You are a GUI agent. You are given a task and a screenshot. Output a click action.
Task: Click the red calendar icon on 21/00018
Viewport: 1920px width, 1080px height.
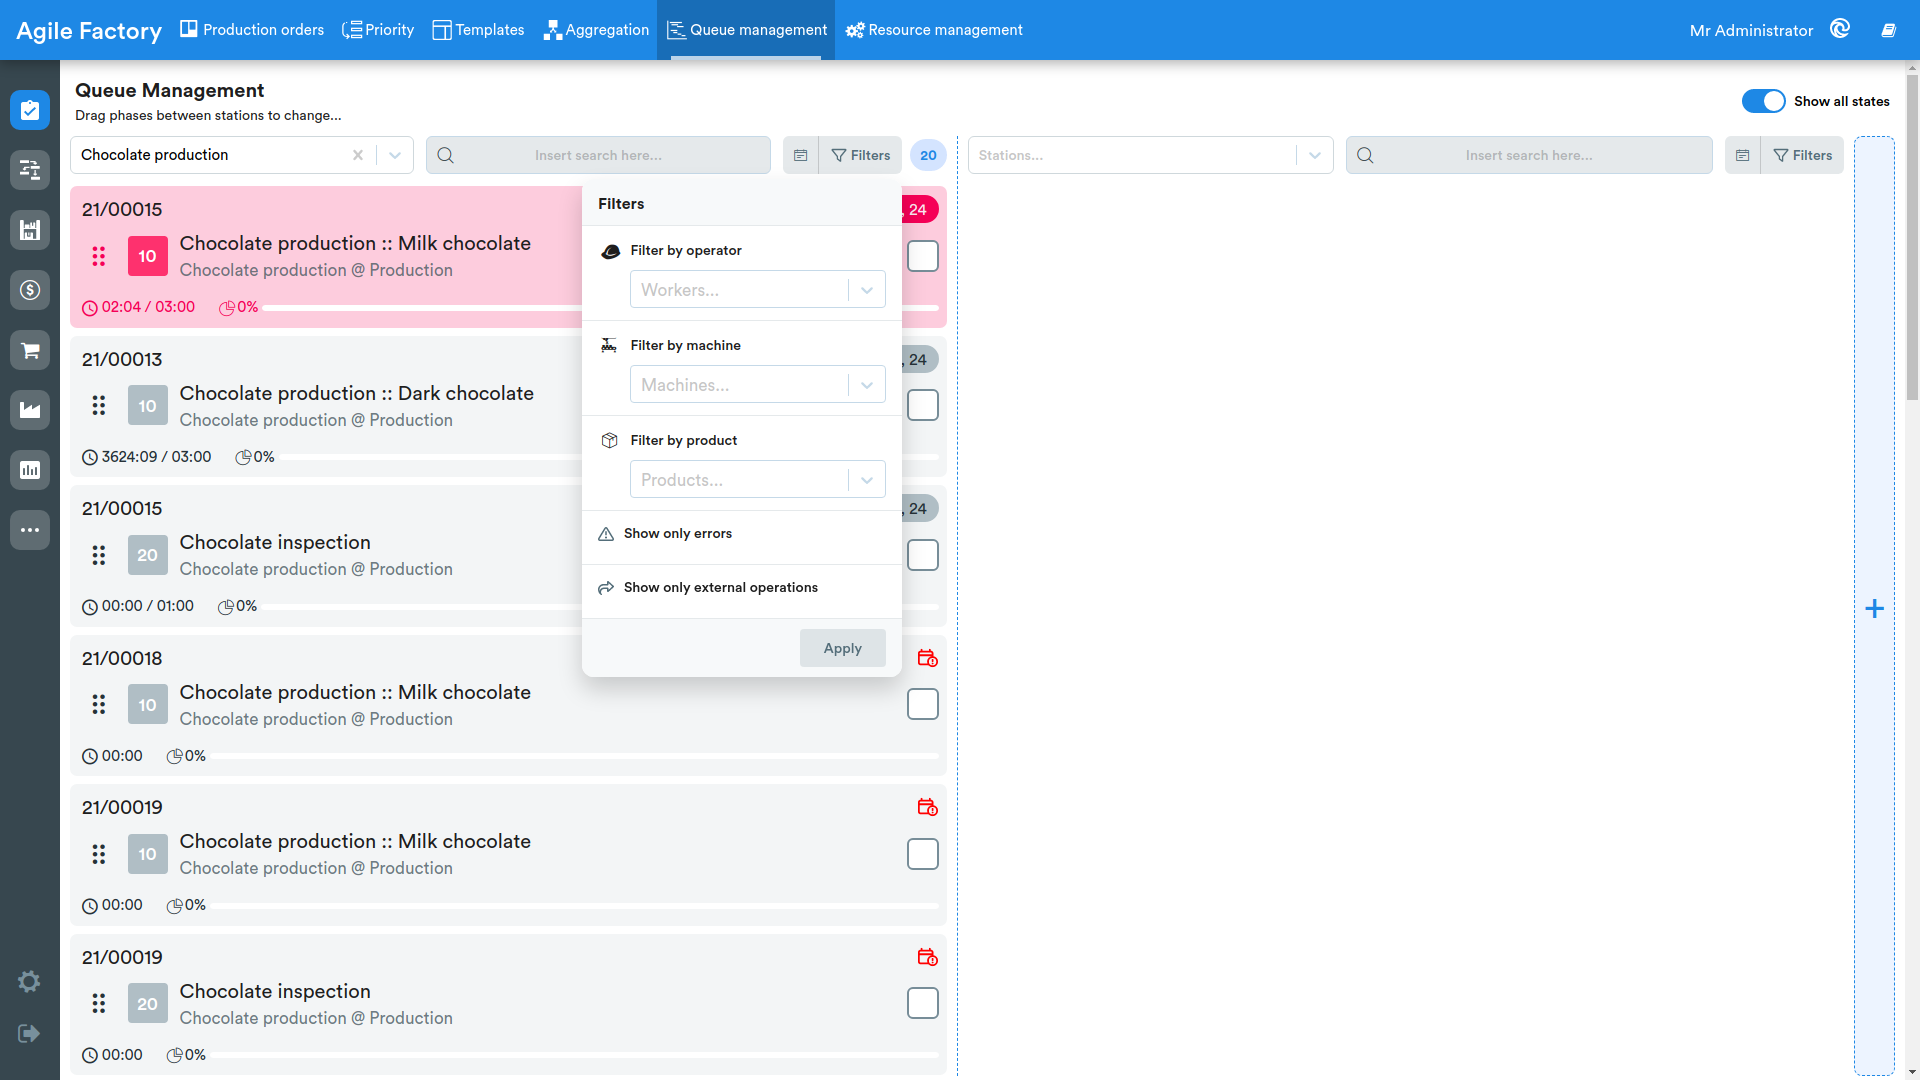(927, 658)
